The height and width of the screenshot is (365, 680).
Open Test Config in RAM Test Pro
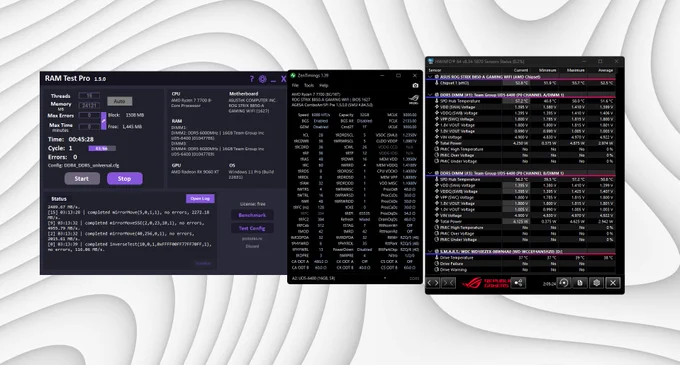coord(252,228)
